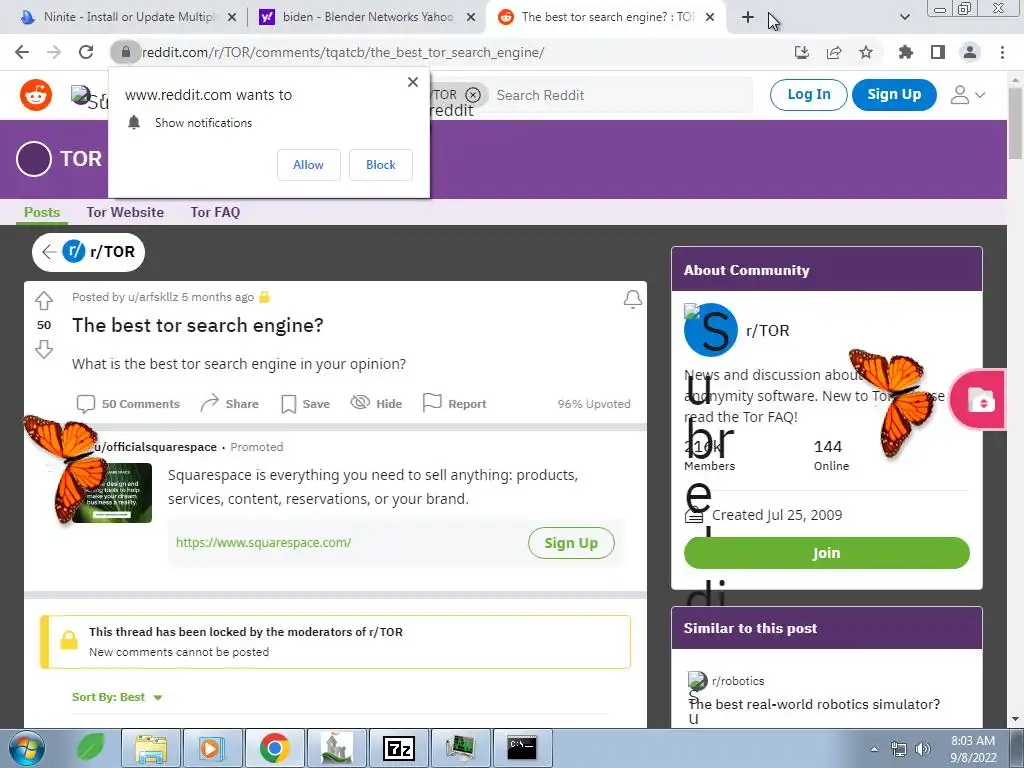
Task: Click Squarespace ad Sign Up button
Action: point(571,543)
